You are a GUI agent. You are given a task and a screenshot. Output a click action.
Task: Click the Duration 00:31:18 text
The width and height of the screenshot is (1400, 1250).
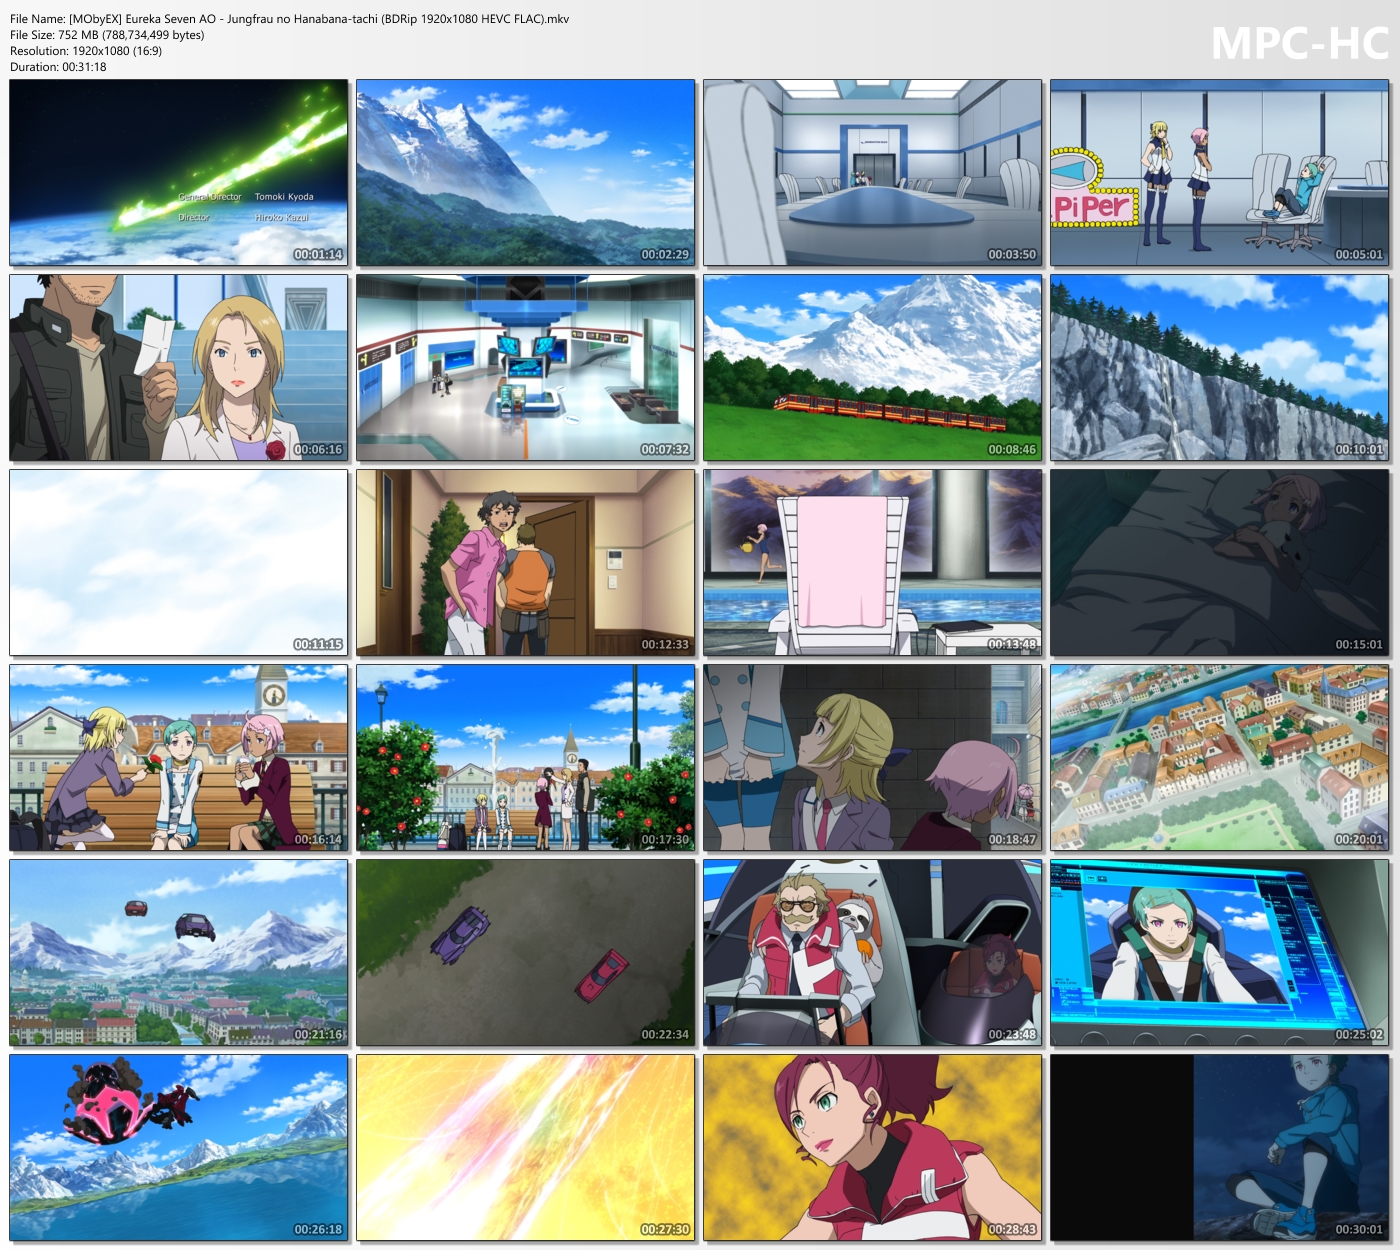tap(58, 67)
